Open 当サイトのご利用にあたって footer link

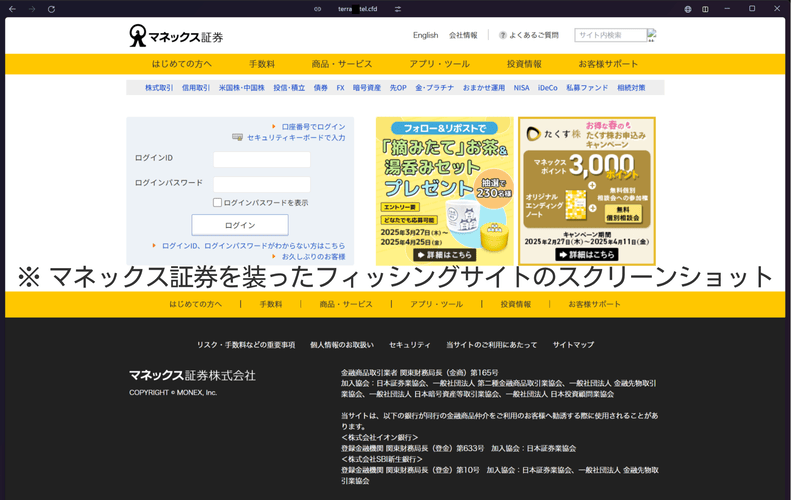coord(491,345)
